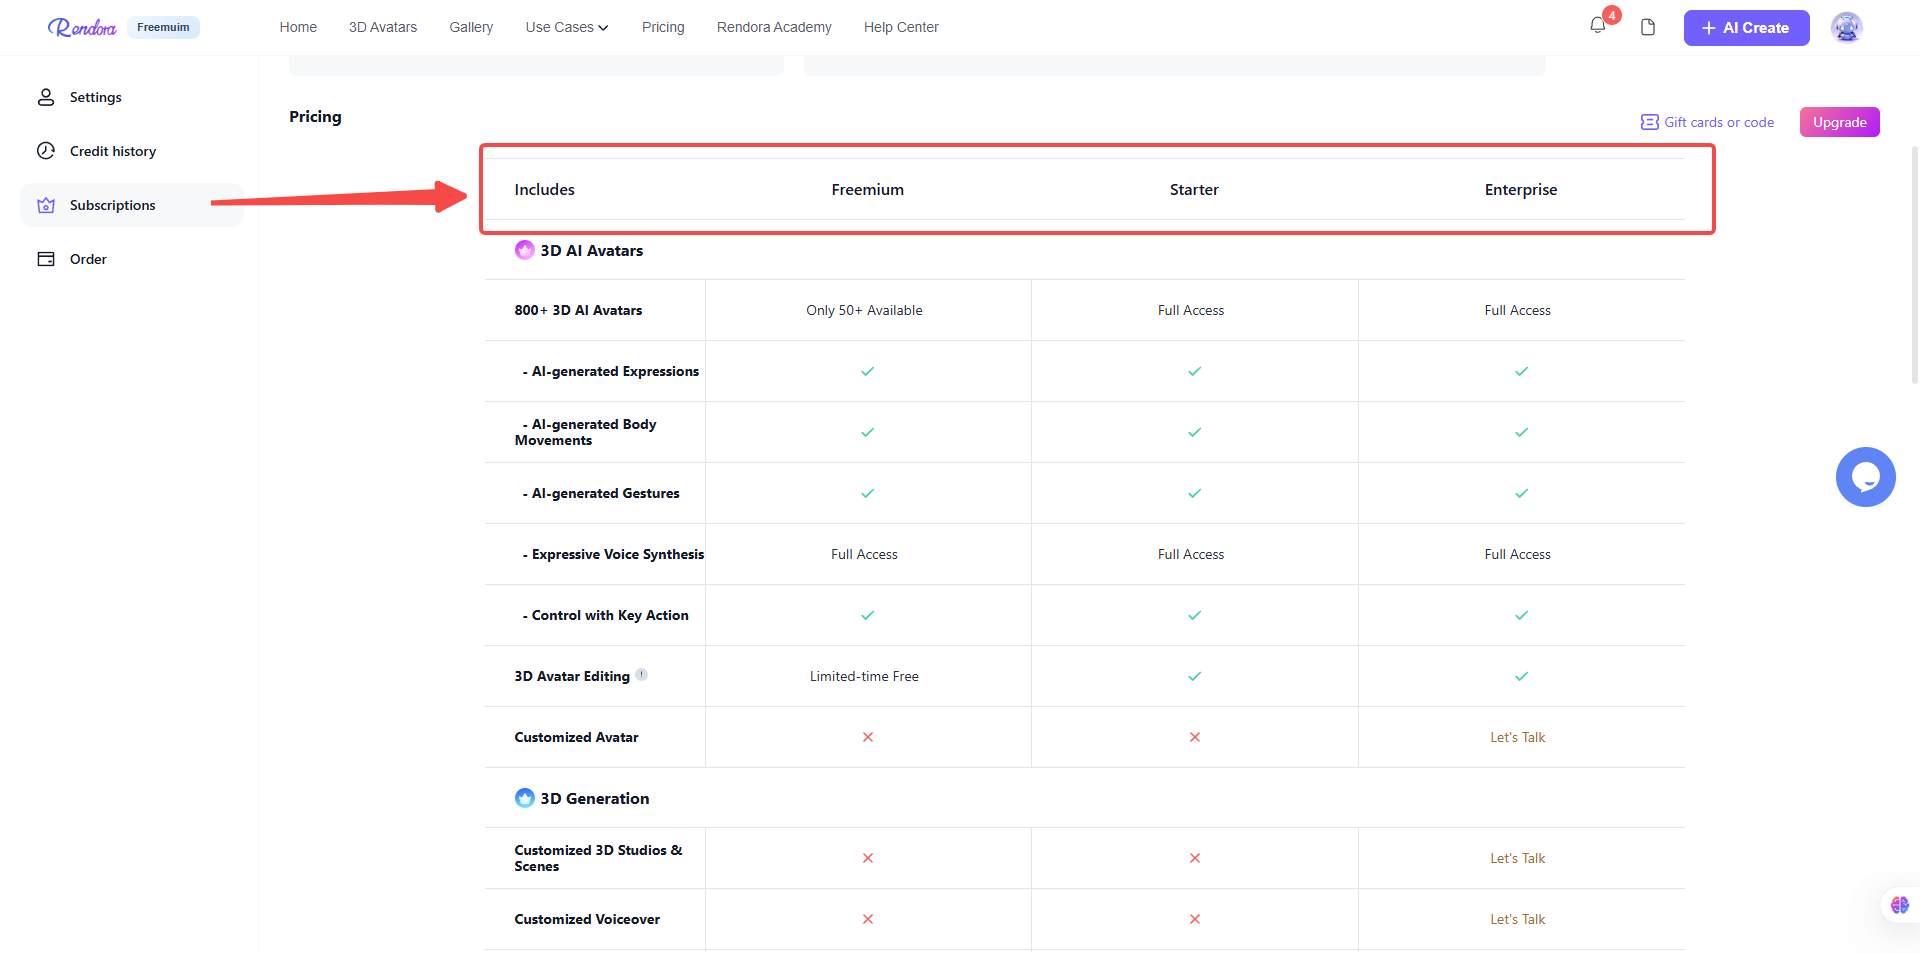Select Subscriptions in the sidebar
Image resolution: width=1920 pixels, height=953 pixels.
point(132,205)
